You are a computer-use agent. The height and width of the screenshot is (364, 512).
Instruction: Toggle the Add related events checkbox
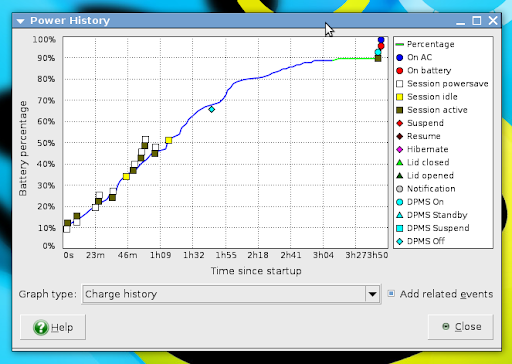click(x=391, y=294)
